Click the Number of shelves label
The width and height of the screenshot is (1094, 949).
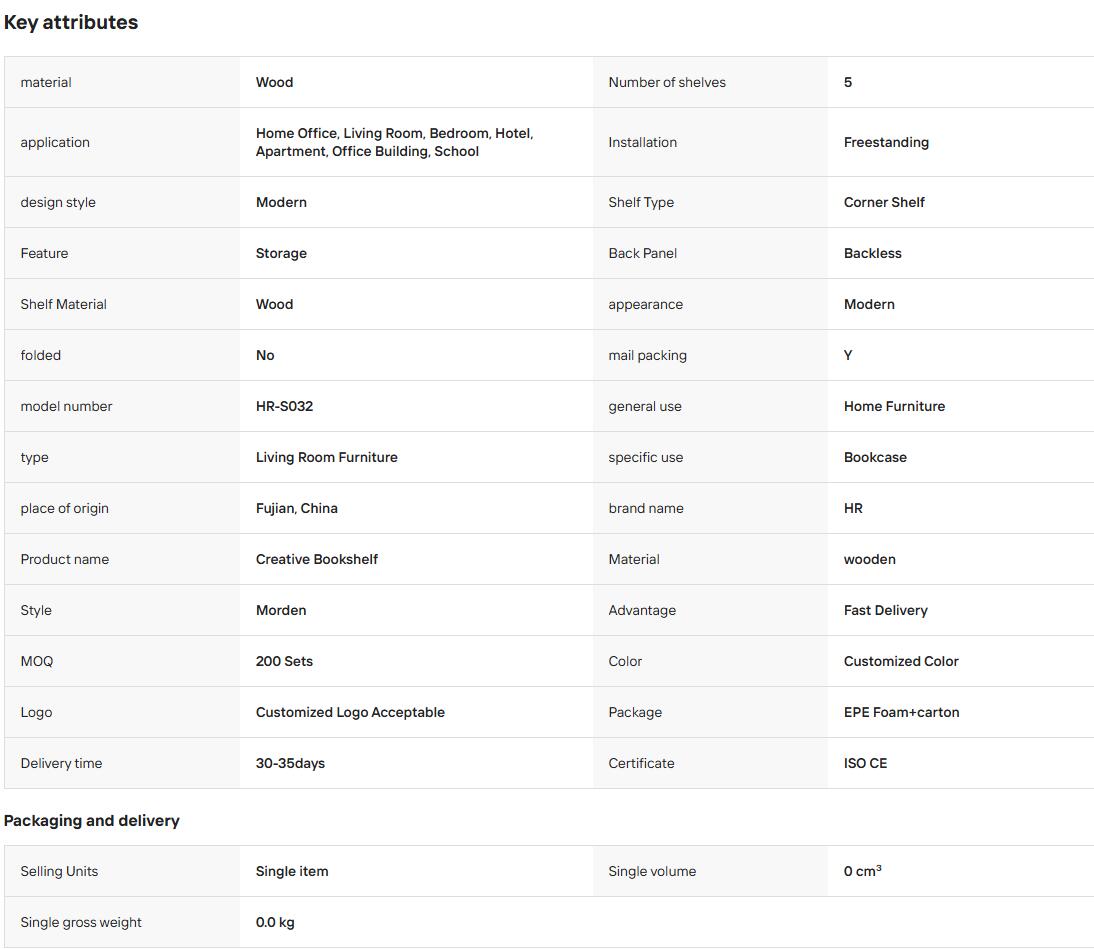coord(667,82)
